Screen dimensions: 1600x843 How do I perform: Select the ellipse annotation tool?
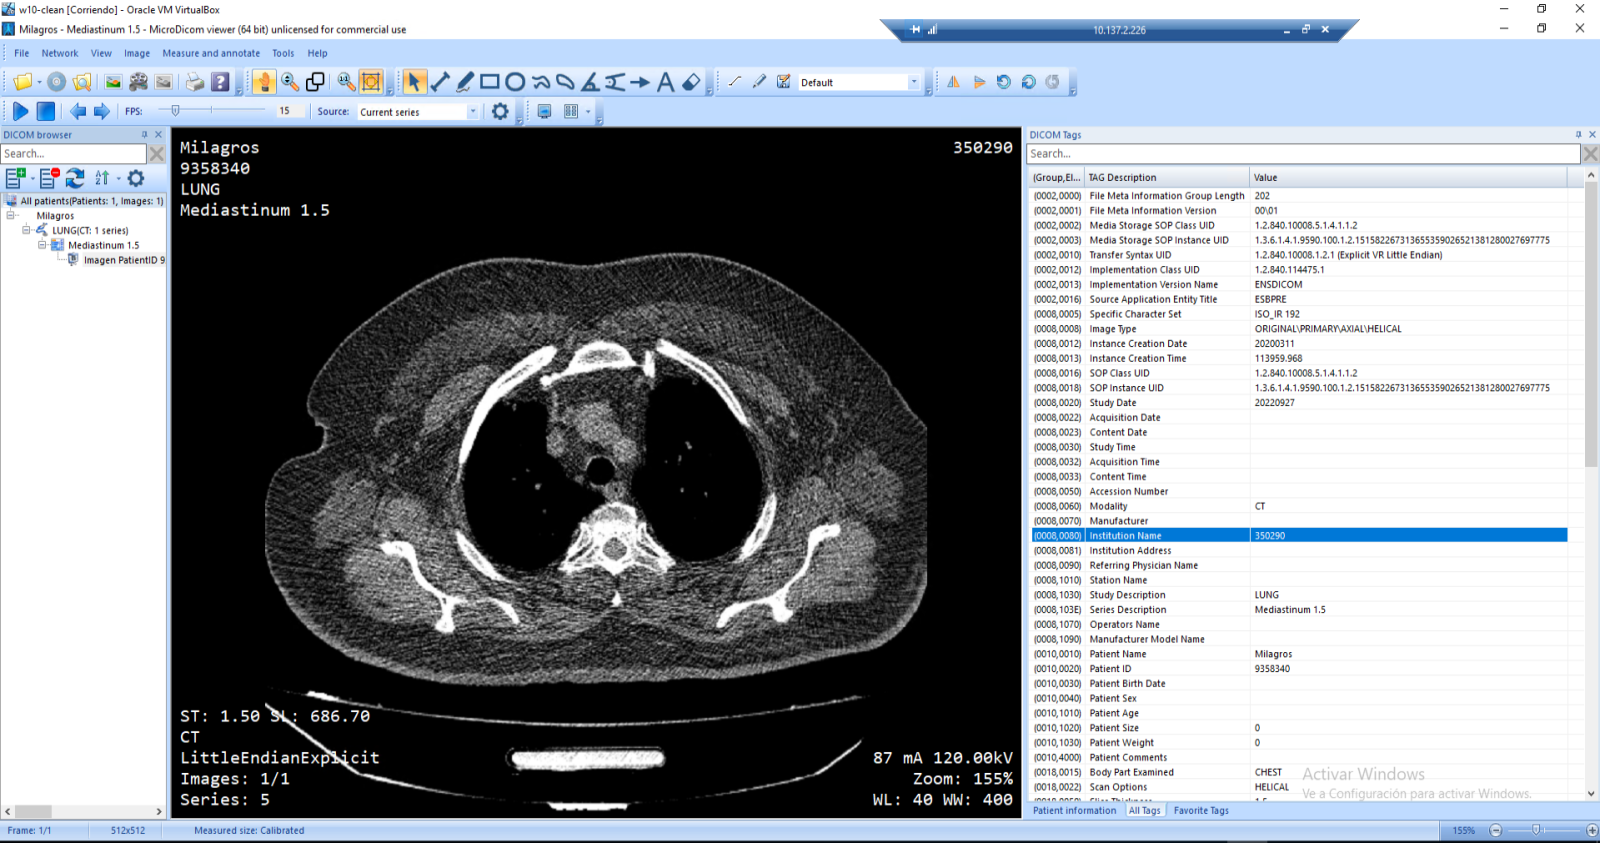coord(515,82)
